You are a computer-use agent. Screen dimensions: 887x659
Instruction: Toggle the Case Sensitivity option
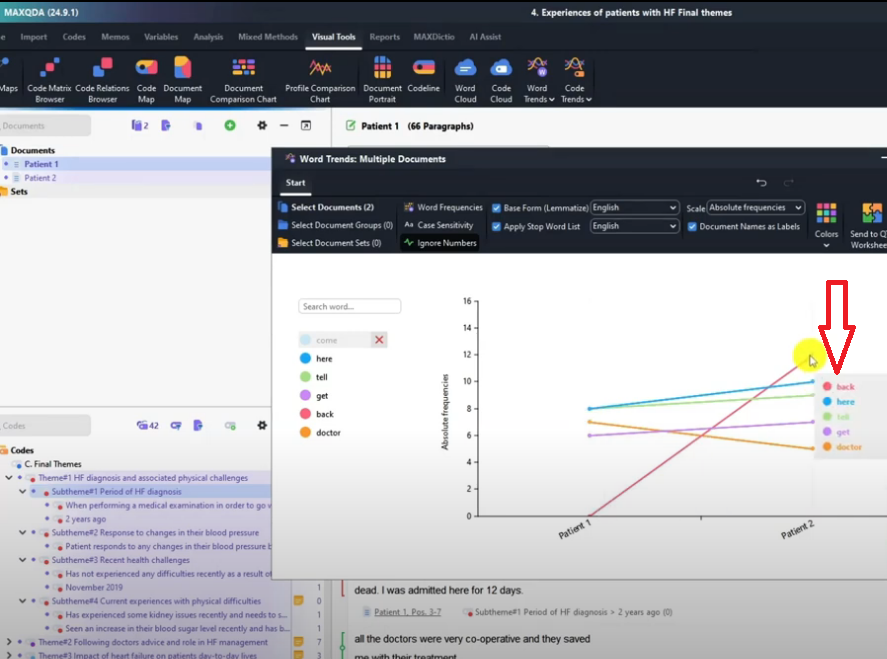[x=439, y=225]
